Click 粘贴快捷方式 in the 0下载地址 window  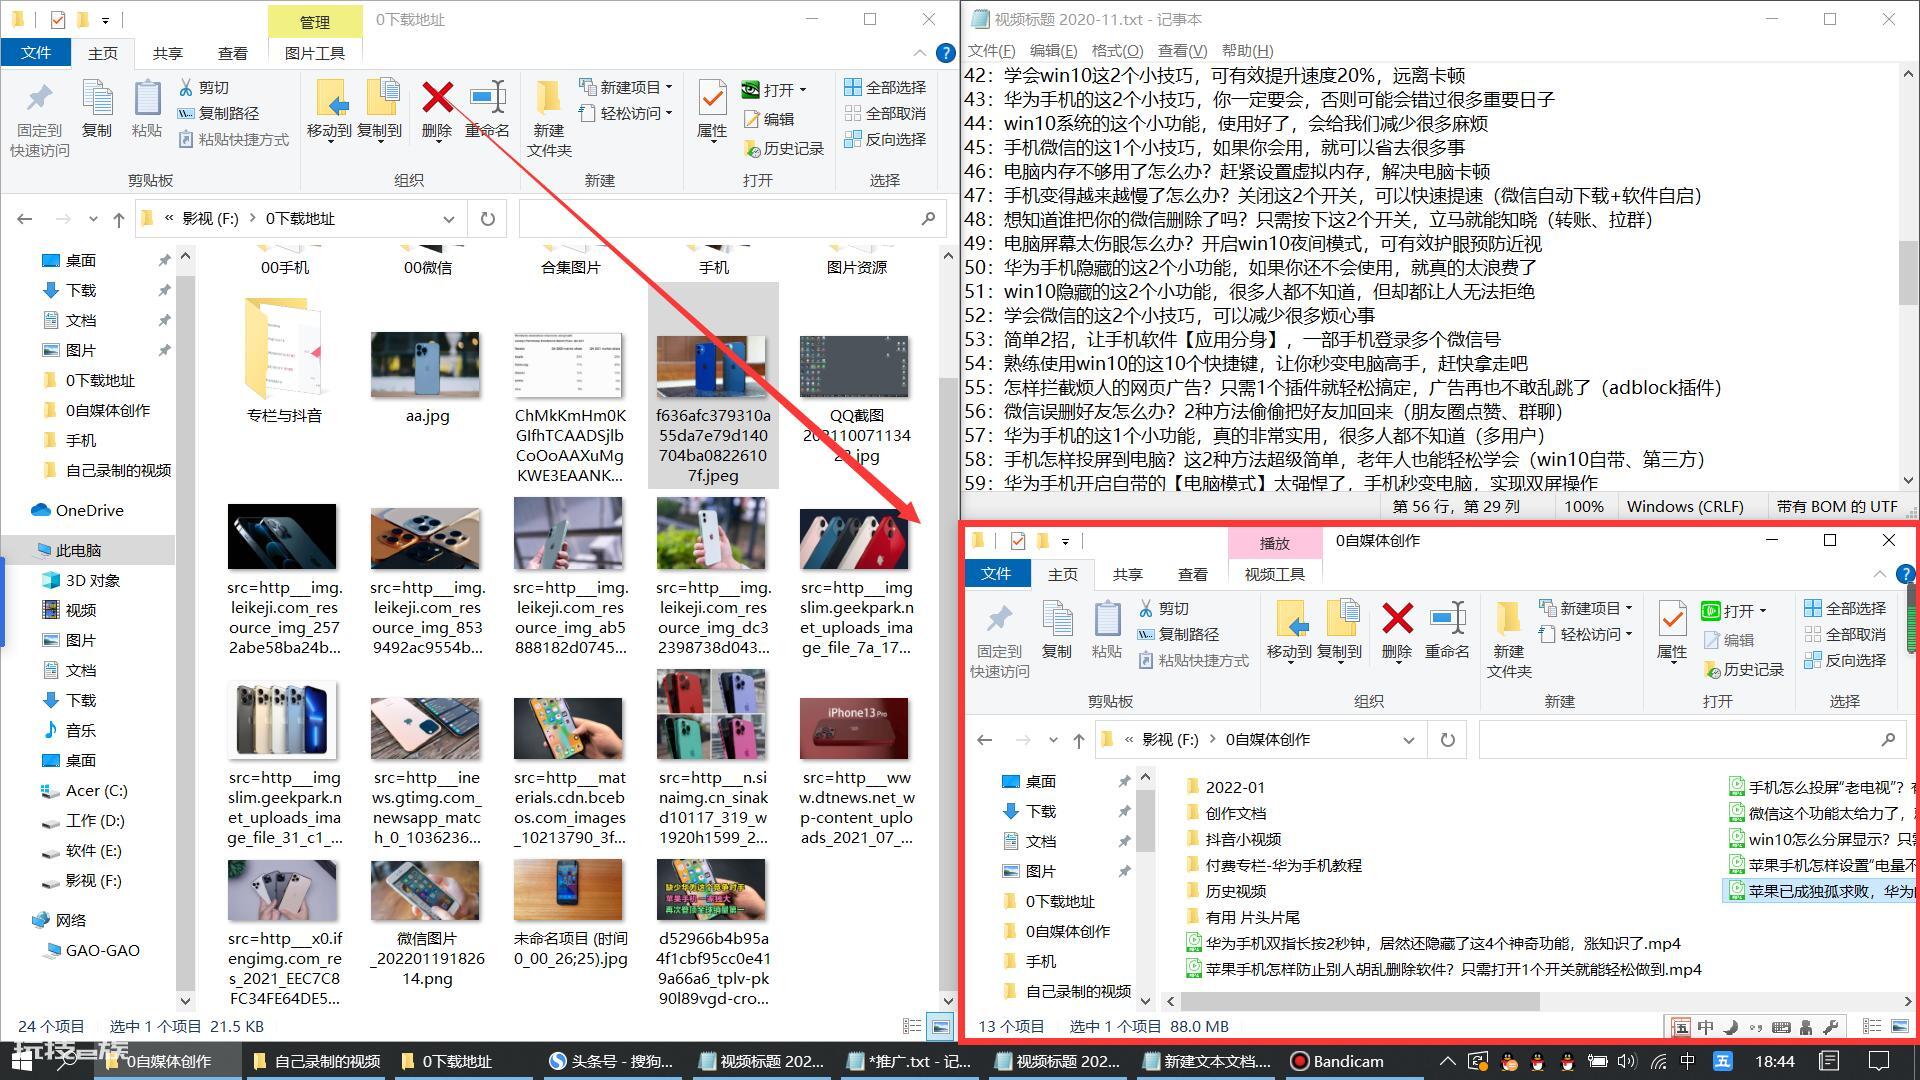tap(234, 139)
